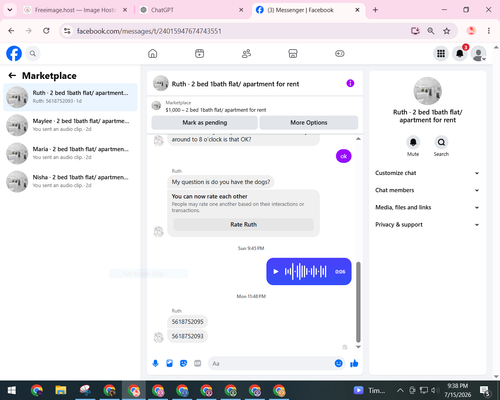This screenshot has width=500, height=400.
Task: Open the account profile avatar menu
Action: pos(479,53)
